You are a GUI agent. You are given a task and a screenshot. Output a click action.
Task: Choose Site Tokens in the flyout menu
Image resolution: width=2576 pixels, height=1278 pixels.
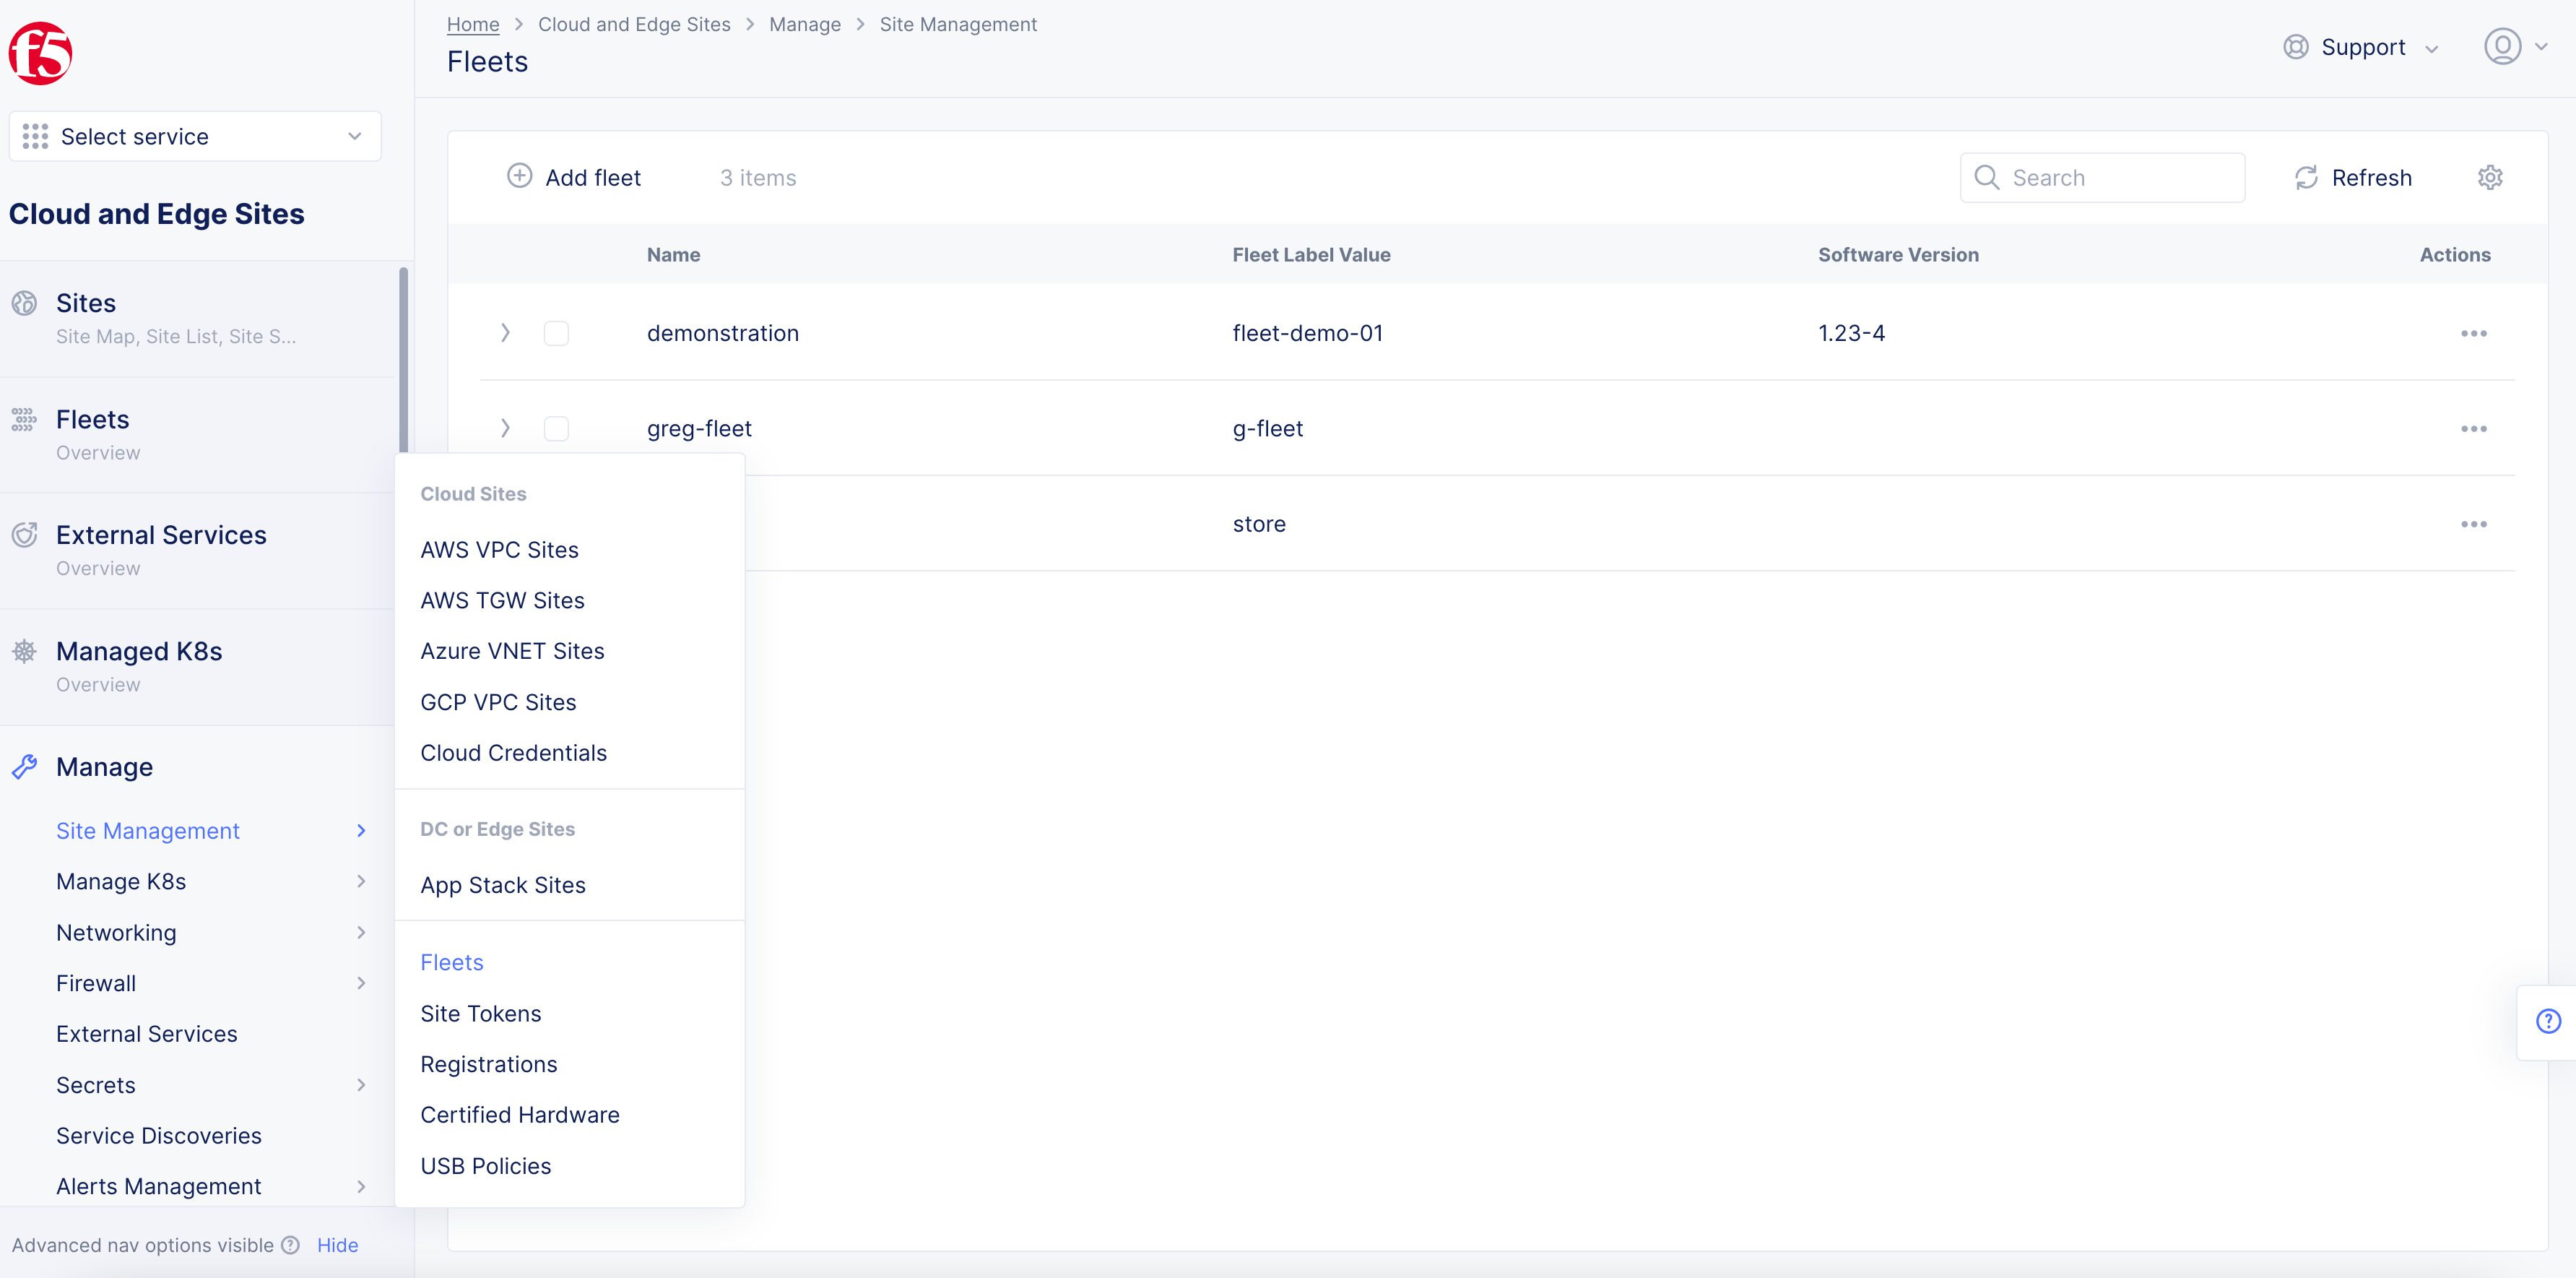(x=480, y=1013)
